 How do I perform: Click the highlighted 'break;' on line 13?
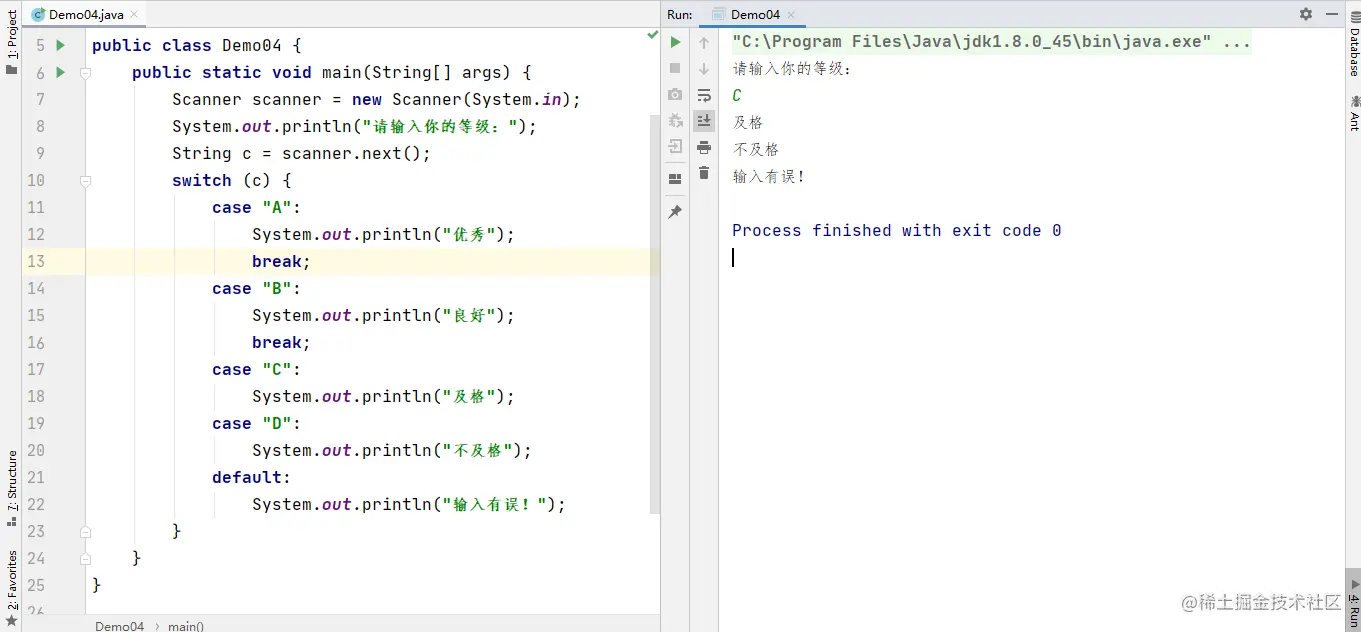click(281, 261)
